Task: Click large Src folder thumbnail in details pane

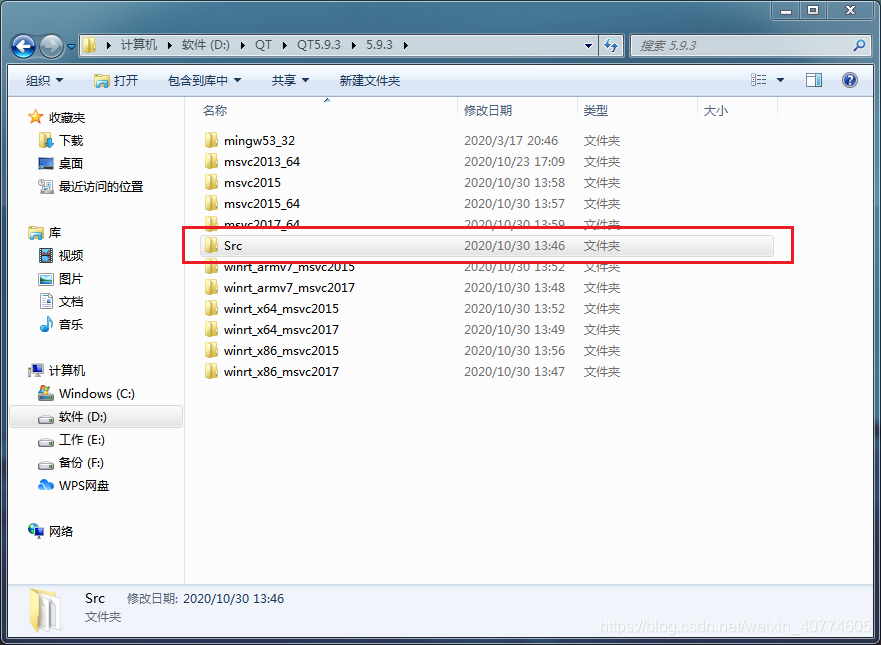Action: pos(46,610)
